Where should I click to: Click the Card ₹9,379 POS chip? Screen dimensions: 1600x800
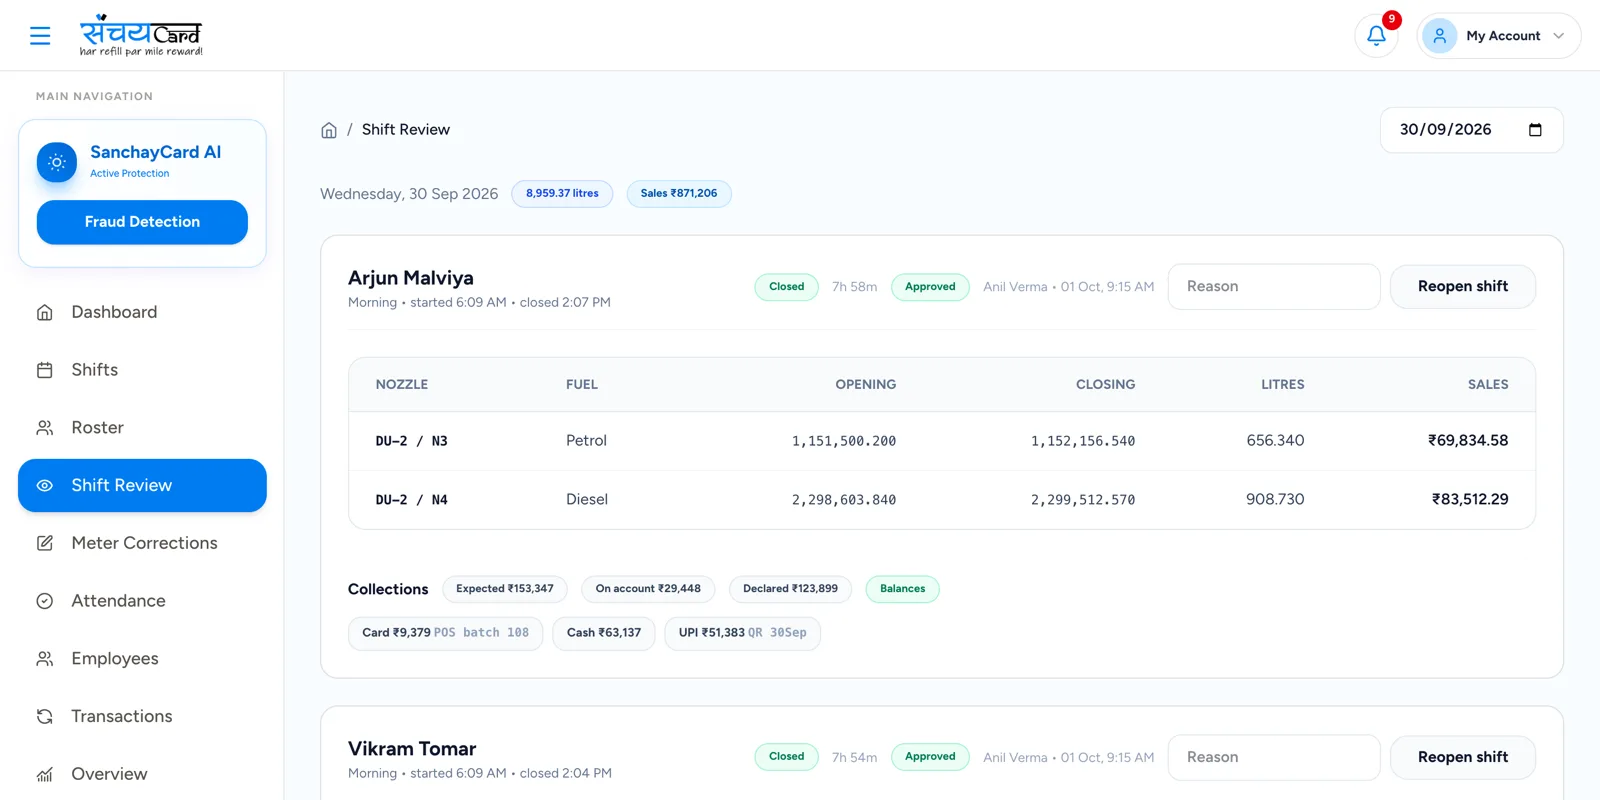tap(445, 633)
